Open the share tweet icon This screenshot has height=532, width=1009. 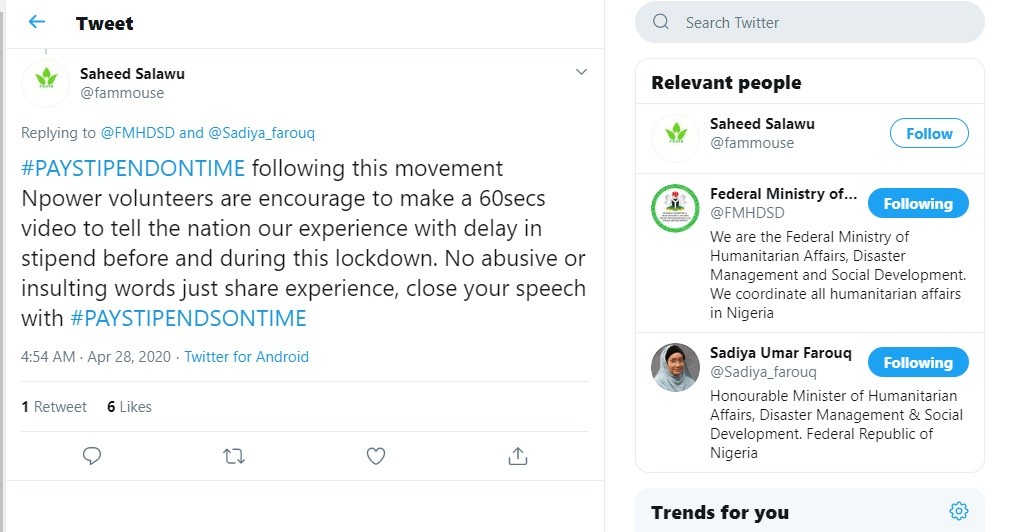(x=517, y=456)
